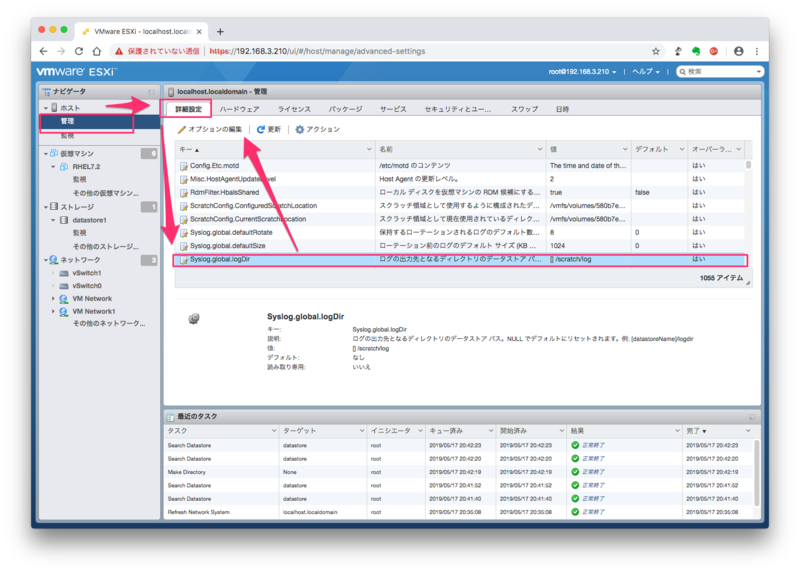This screenshot has height=573, width=800.
Task: Click the RHEL7.2 virtual machine icon
Action: click(x=64, y=167)
